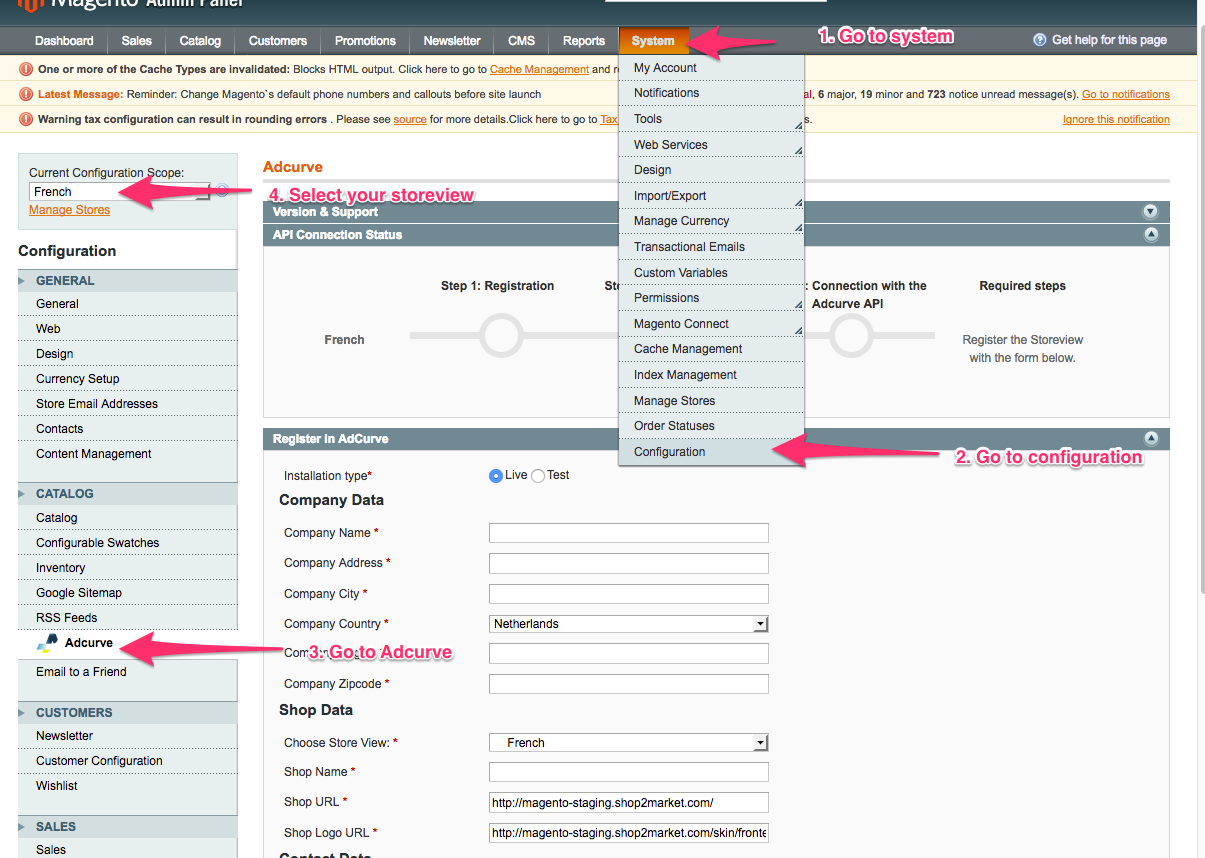Expand the Version & Support section
This screenshot has width=1205, height=858.
(x=1150, y=212)
